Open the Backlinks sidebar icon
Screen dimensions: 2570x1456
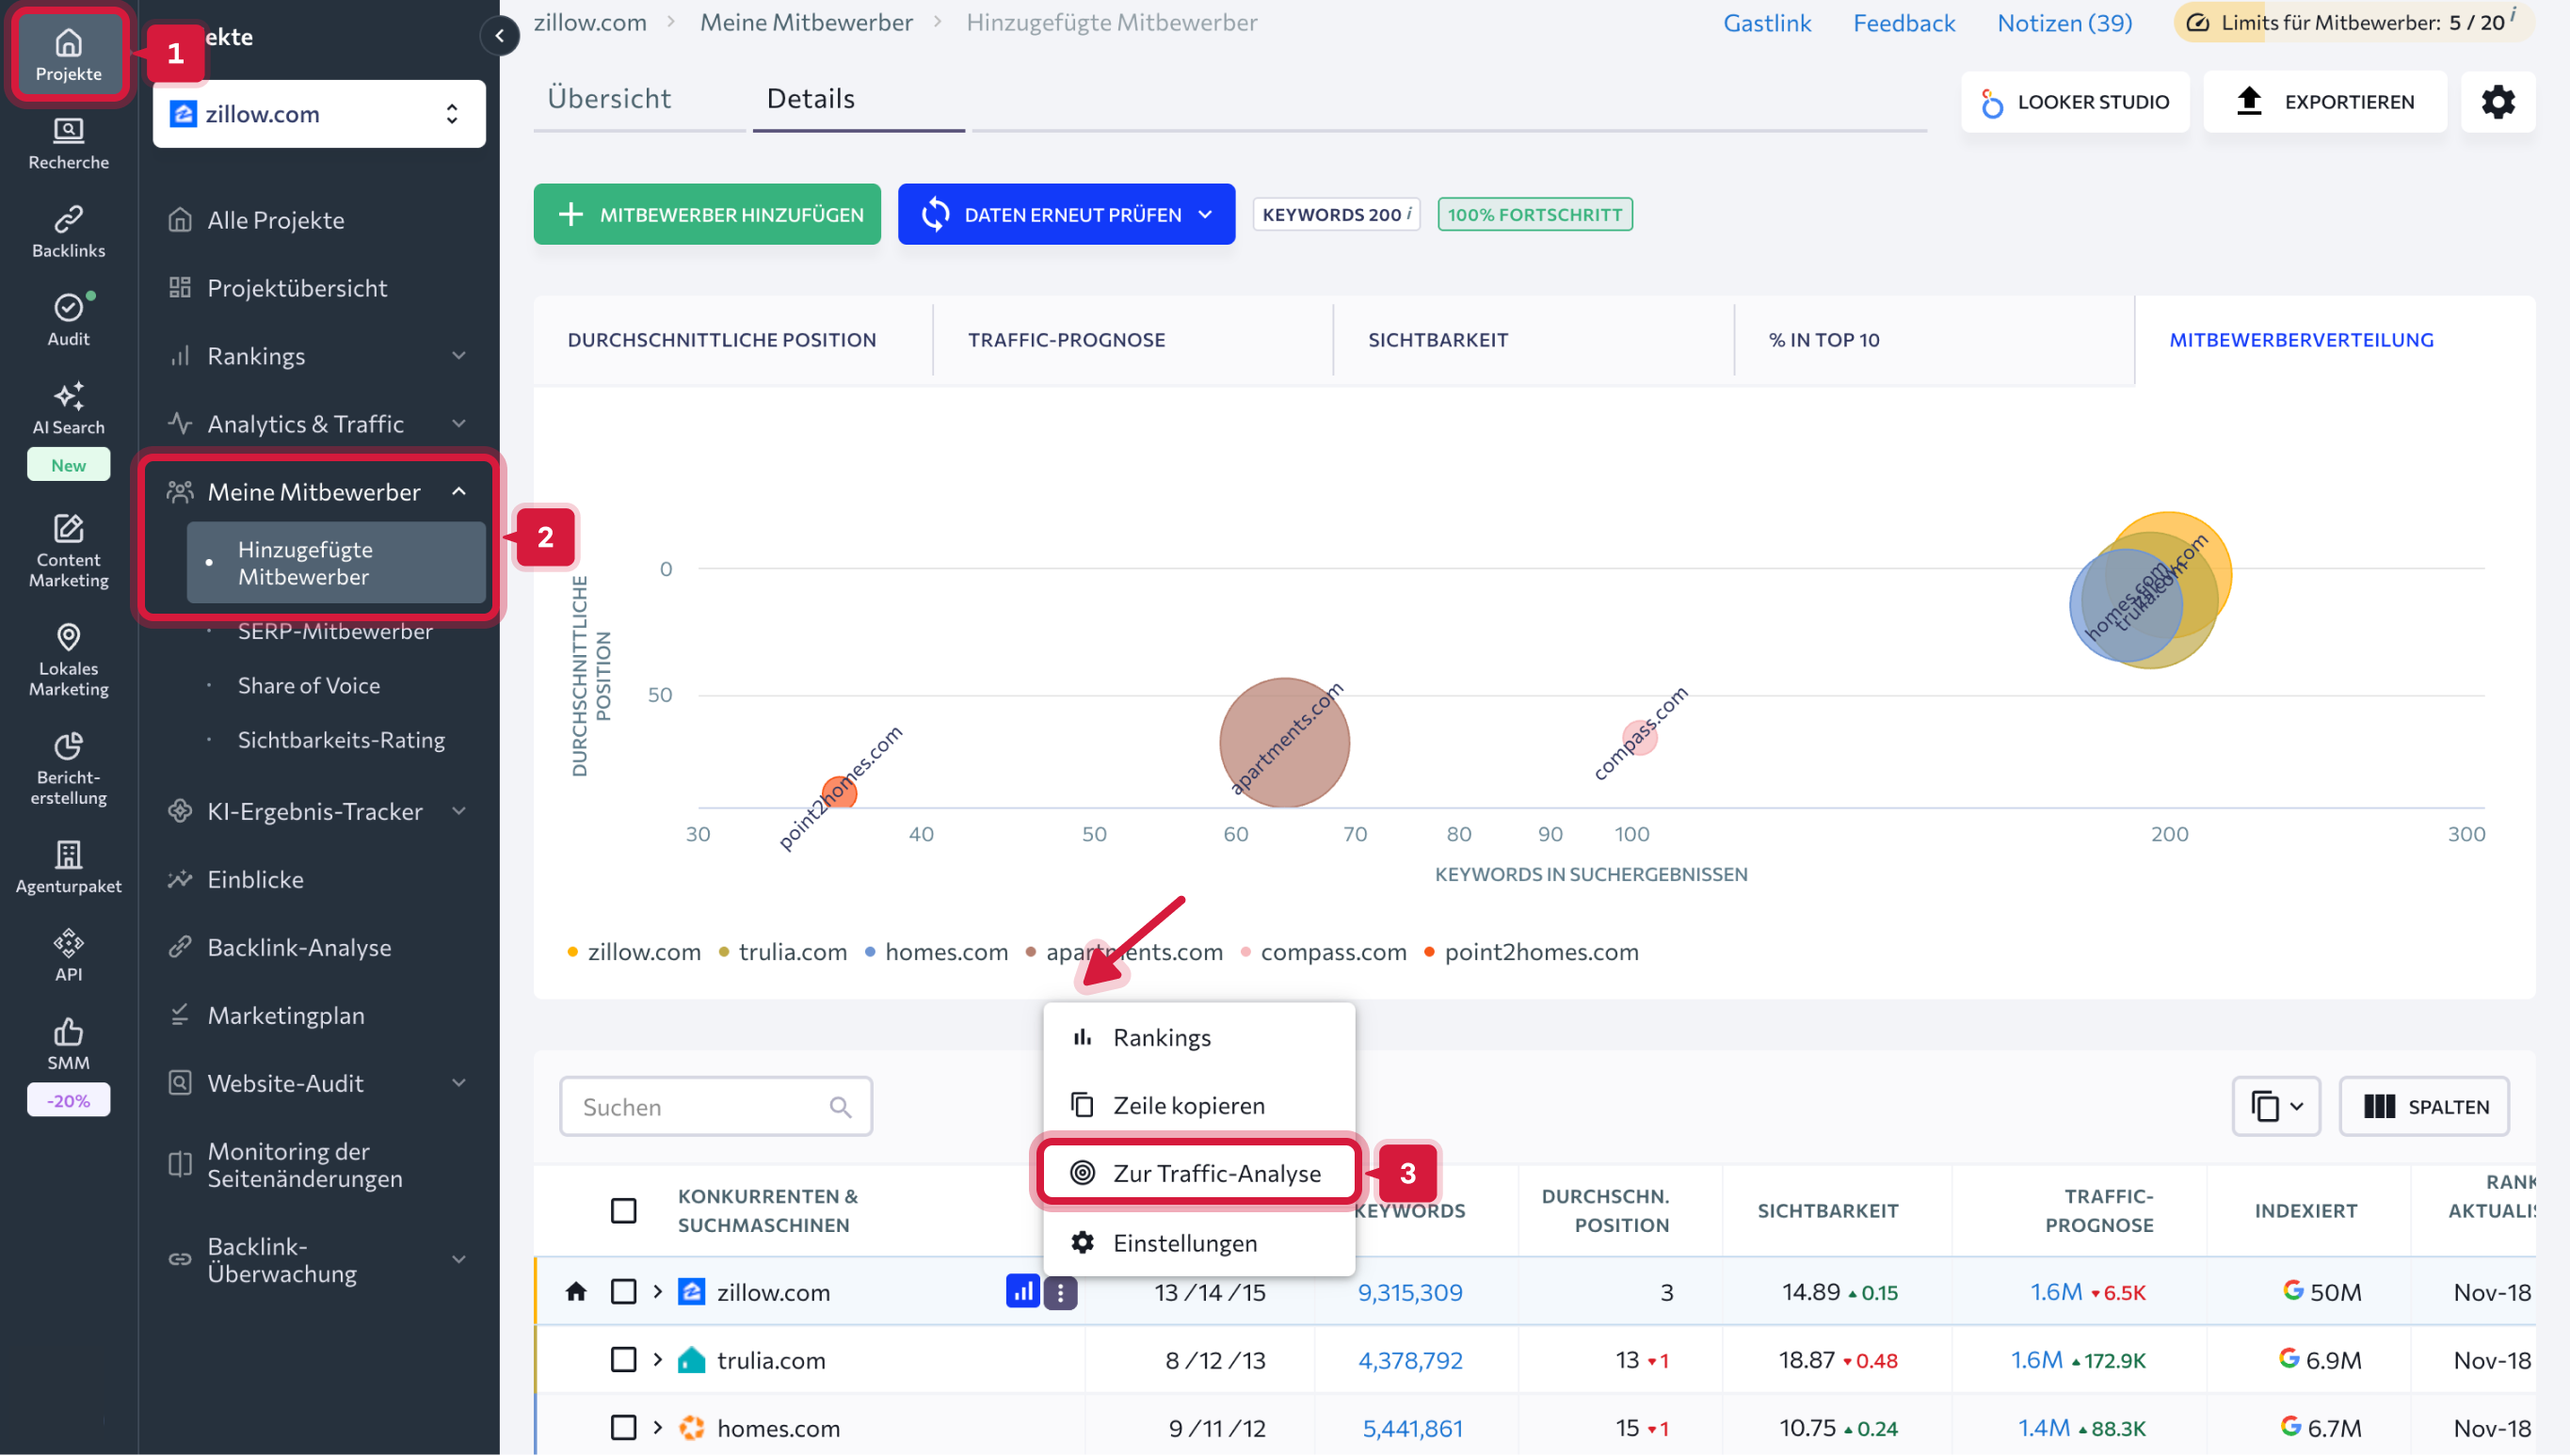pos(68,231)
